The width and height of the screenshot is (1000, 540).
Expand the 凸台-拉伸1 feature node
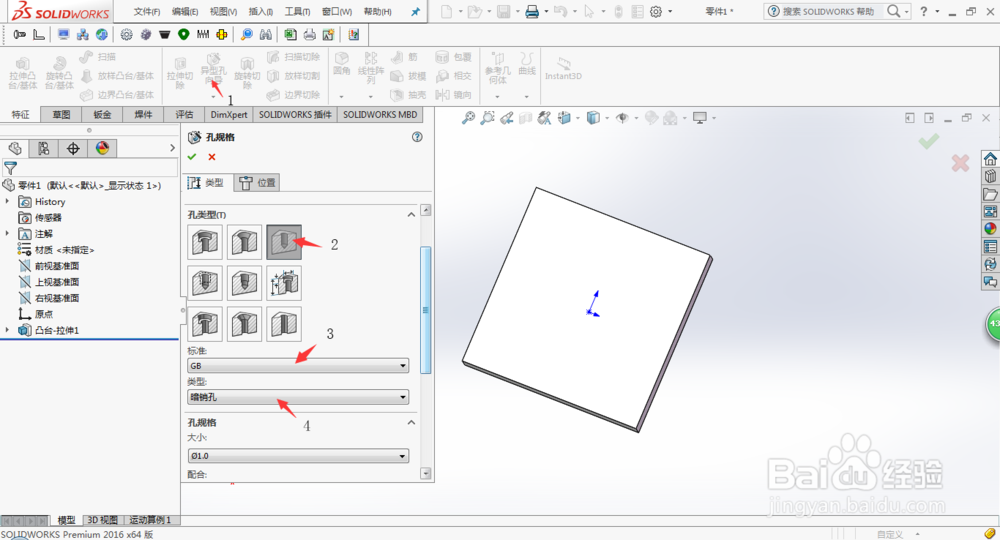pyautogui.click(x=8, y=330)
